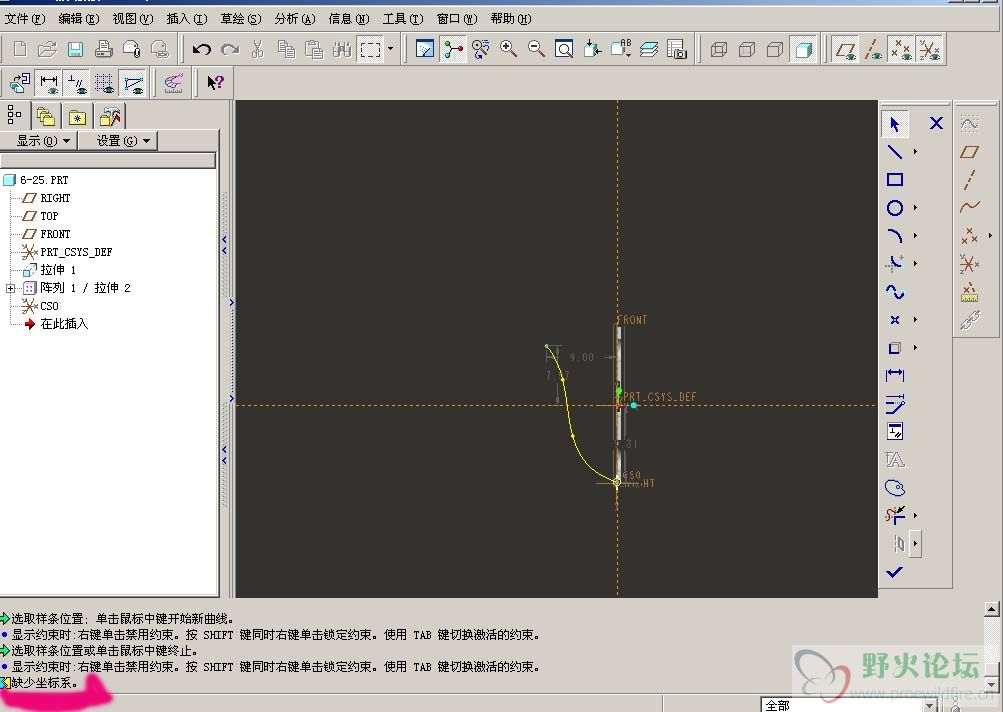
Task: Open the sketcher Palette tool
Action: coord(895,488)
